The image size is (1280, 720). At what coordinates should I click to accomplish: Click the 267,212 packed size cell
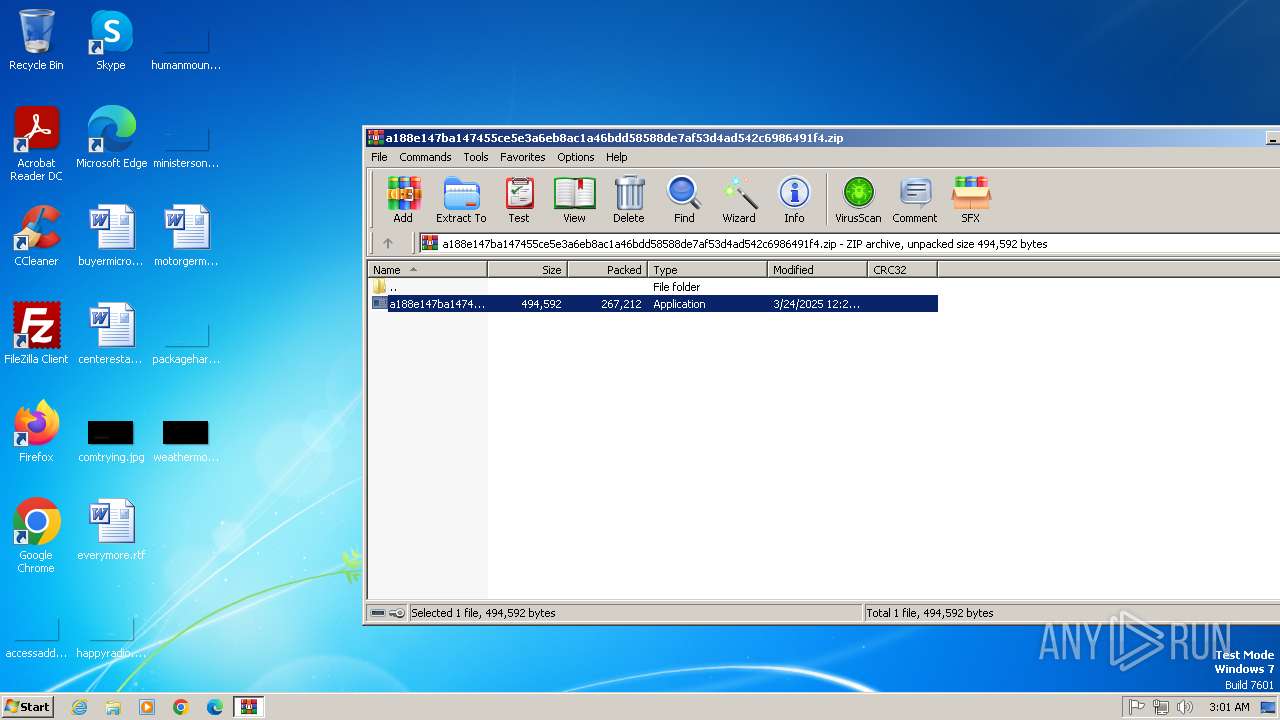click(x=621, y=304)
